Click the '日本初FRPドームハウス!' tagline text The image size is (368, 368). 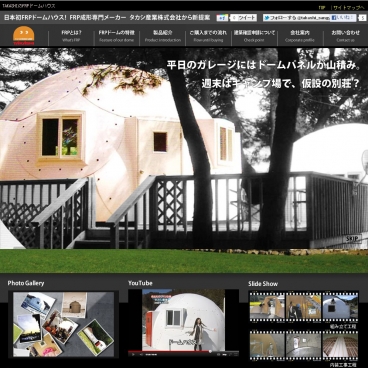coord(35,18)
